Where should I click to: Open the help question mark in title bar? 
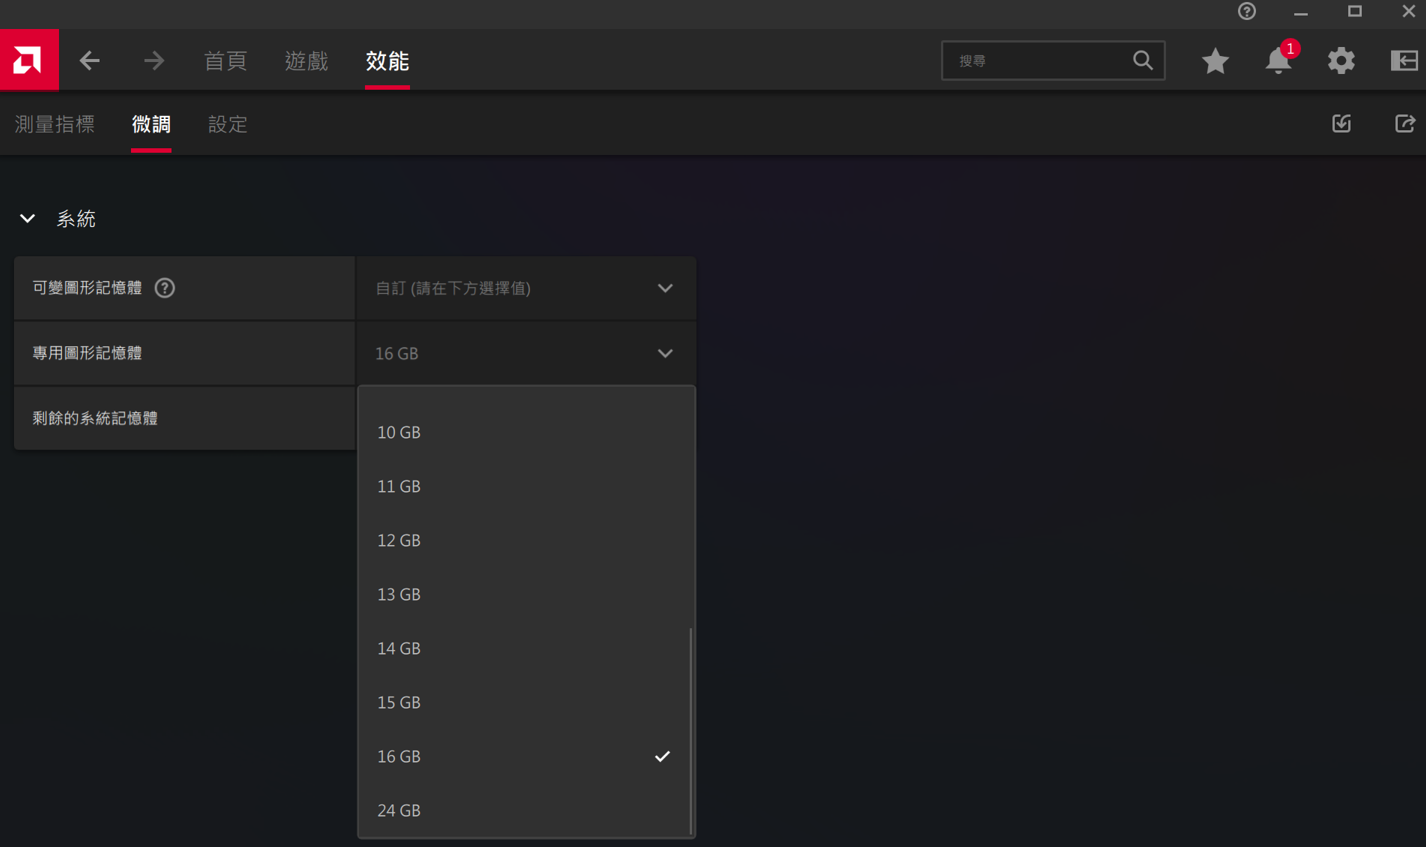pos(1246,12)
